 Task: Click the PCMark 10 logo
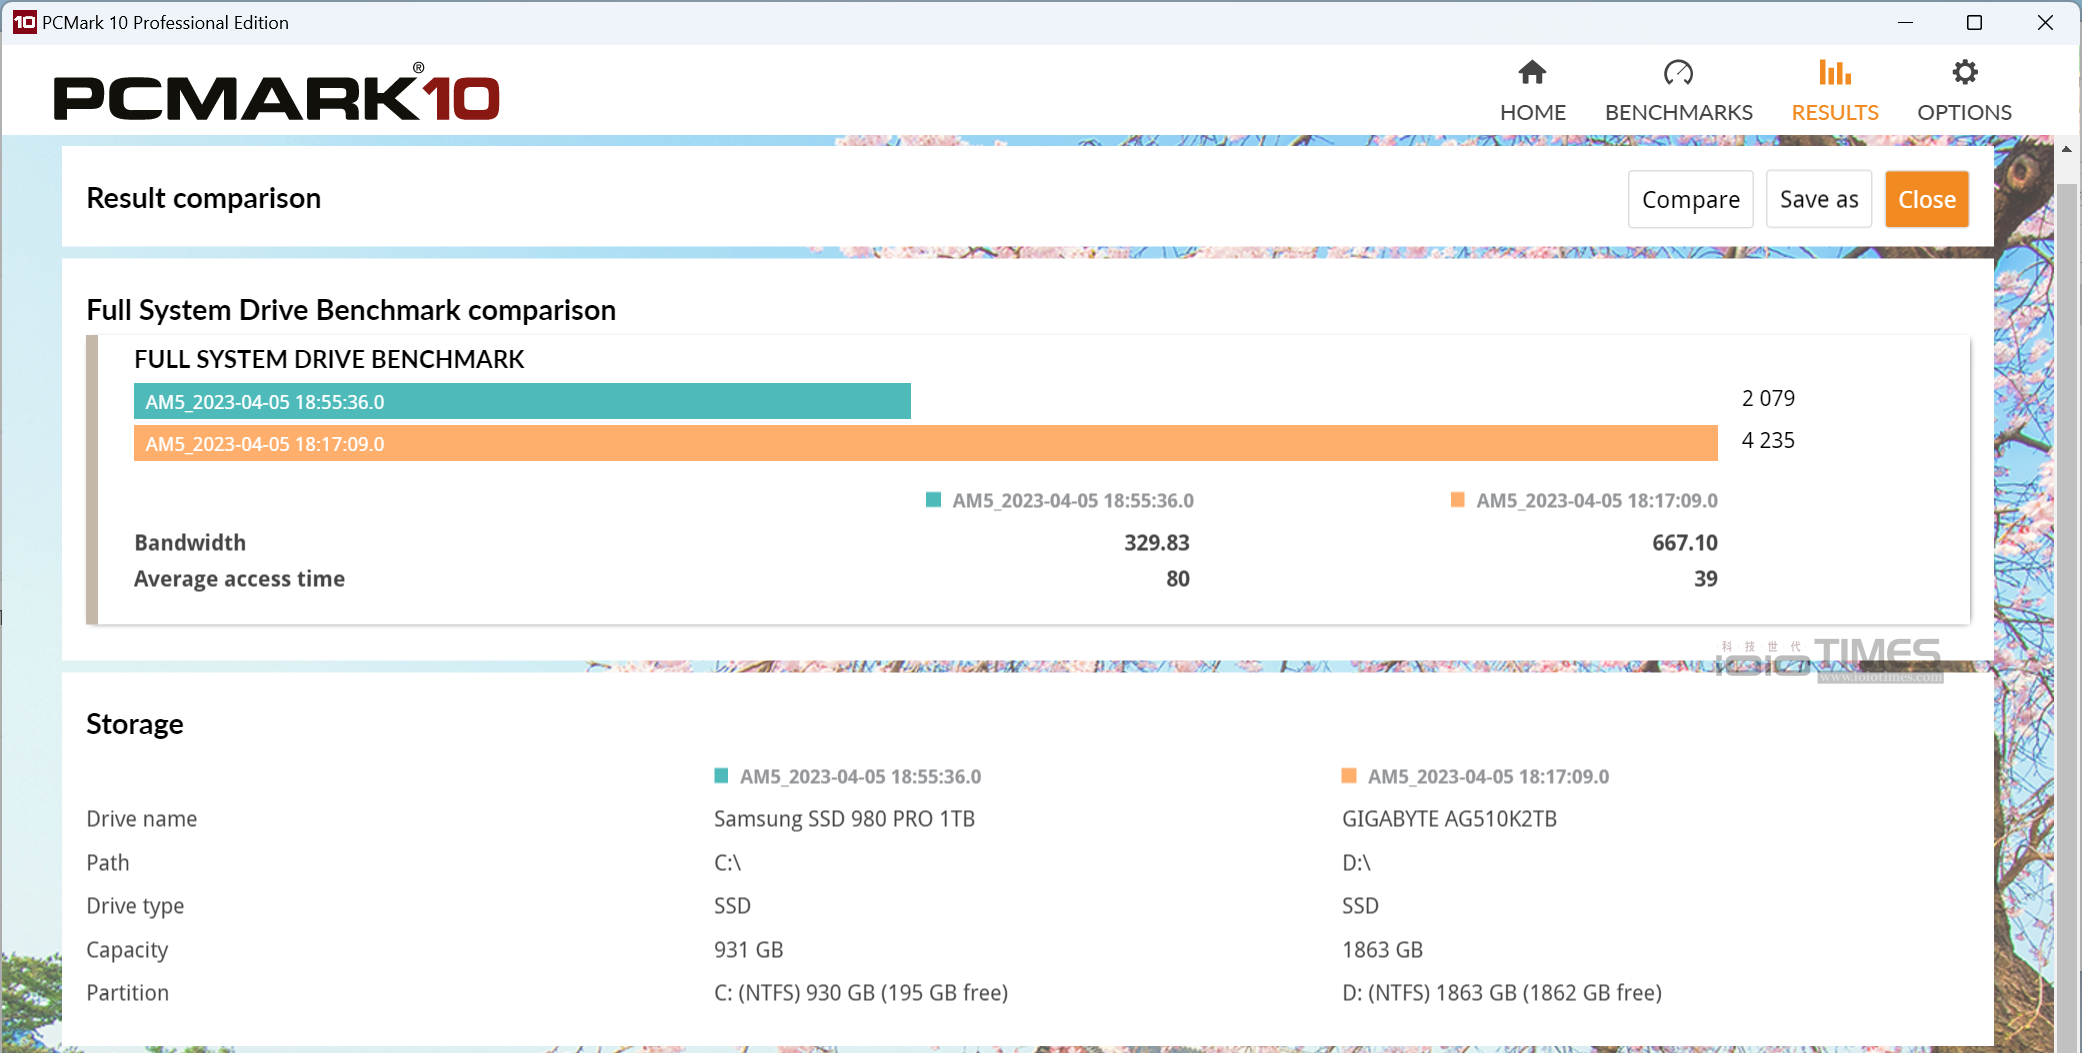[276, 93]
